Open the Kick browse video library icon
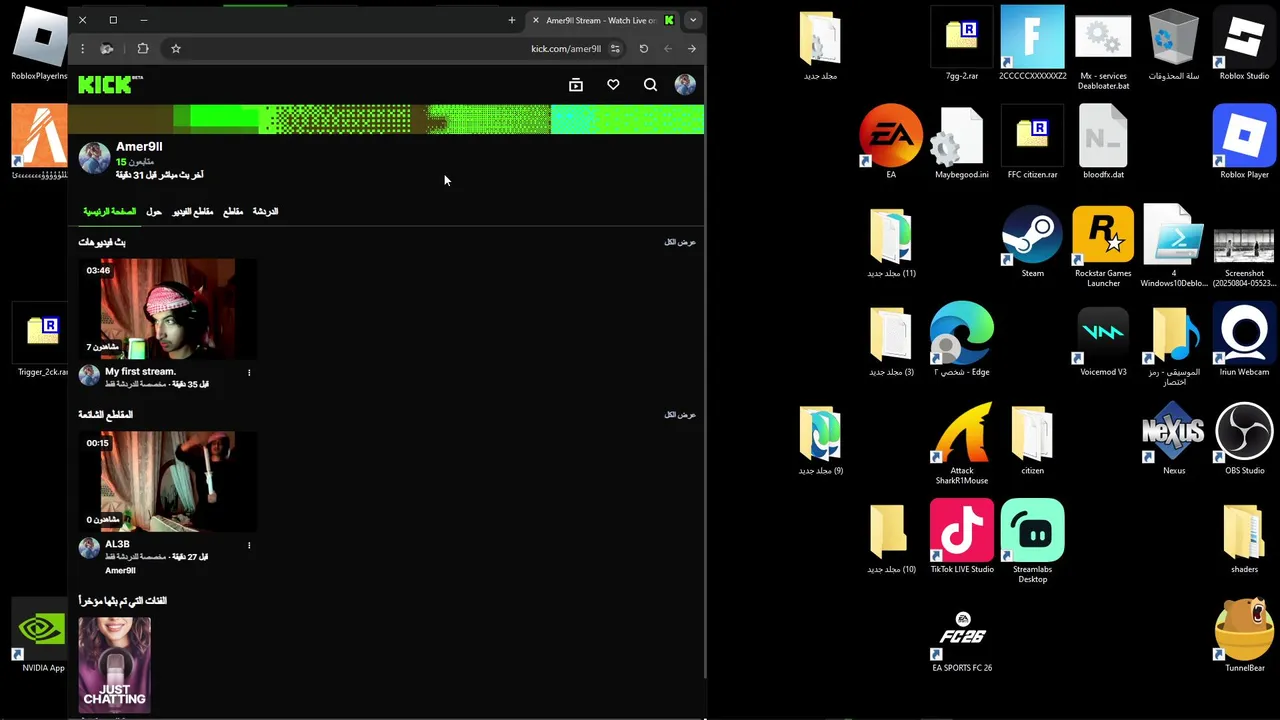 coord(576,85)
